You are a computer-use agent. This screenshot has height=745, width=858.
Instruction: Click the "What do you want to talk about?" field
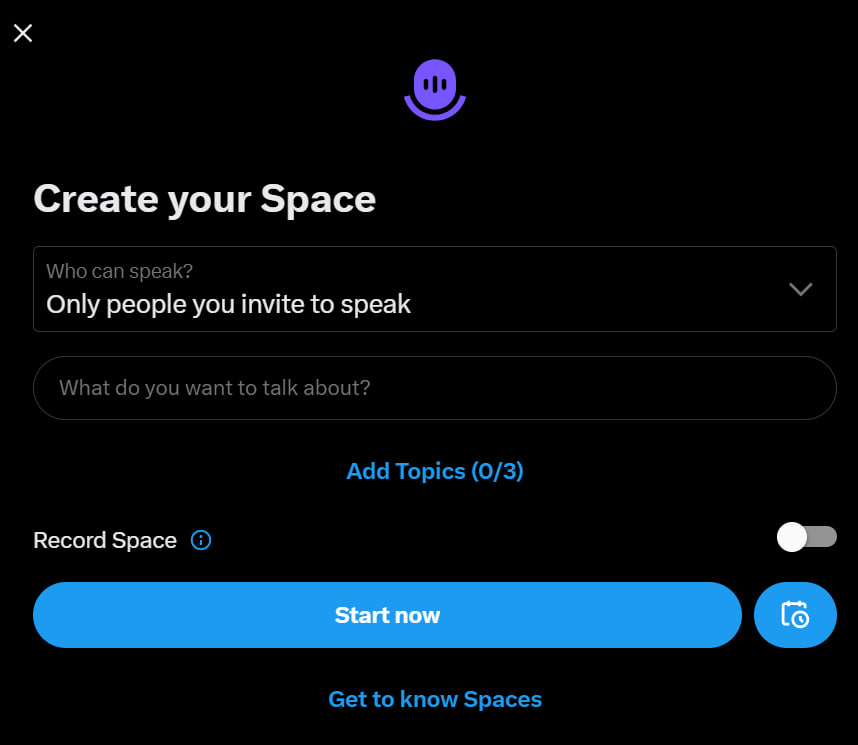[x=435, y=388]
